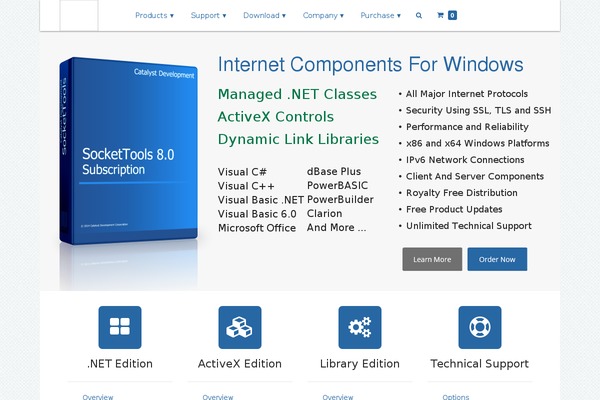600x400 pixels.
Task: Open the Company menu
Action: pyautogui.click(x=322, y=16)
